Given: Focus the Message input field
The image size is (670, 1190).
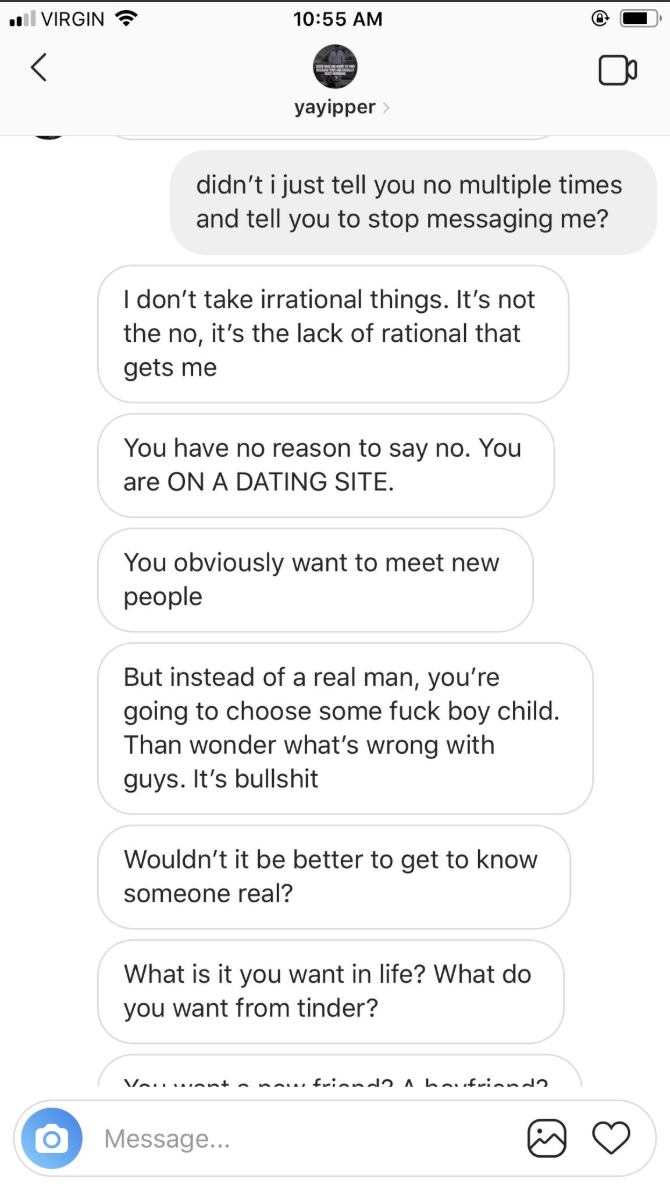Looking at the screenshot, I should tap(300, 1138).
